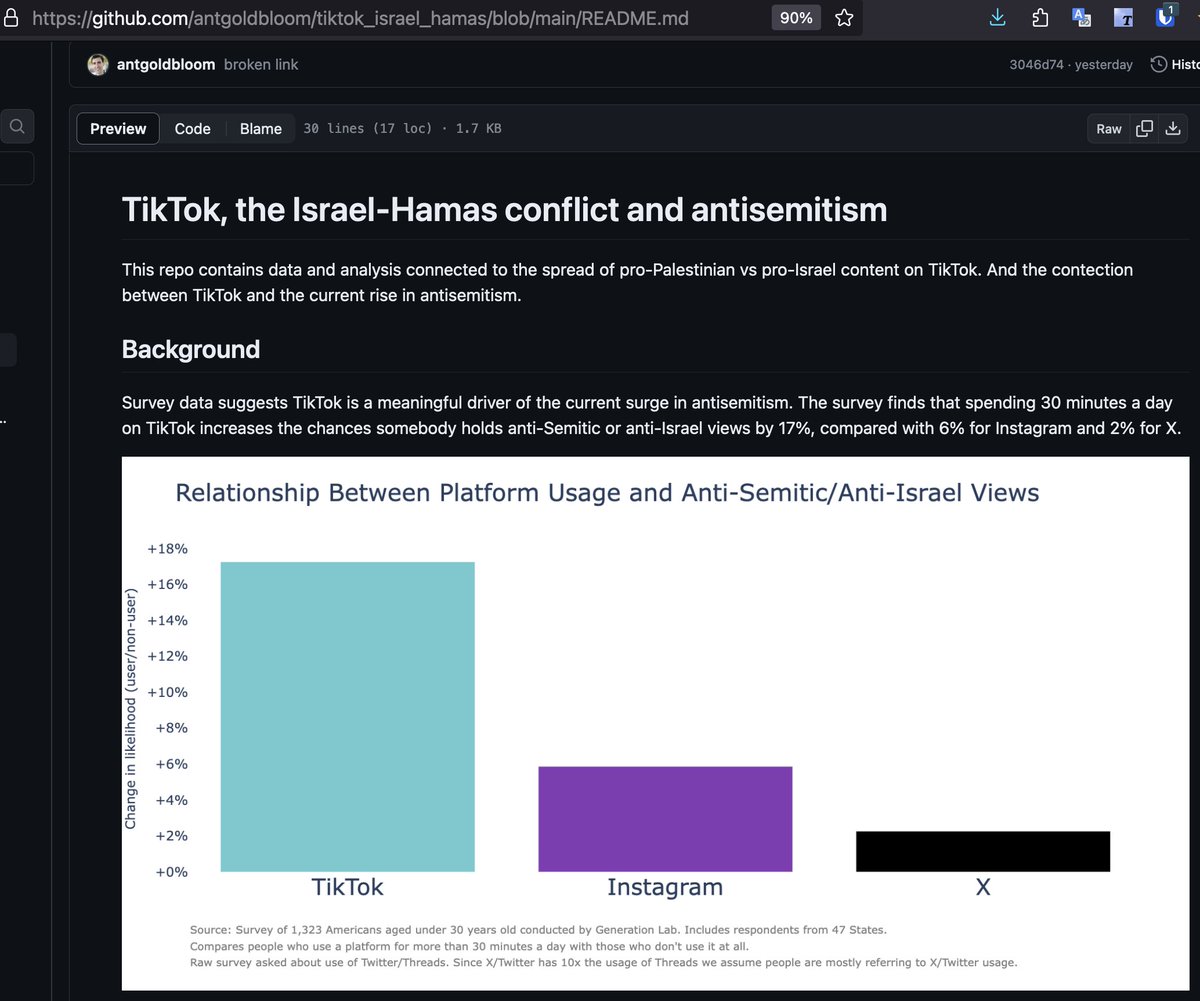The image size is (1200, 1001).
Task: Click the +0% y-axis tick label
Action: pyautogui.click(x=171, y=871)
